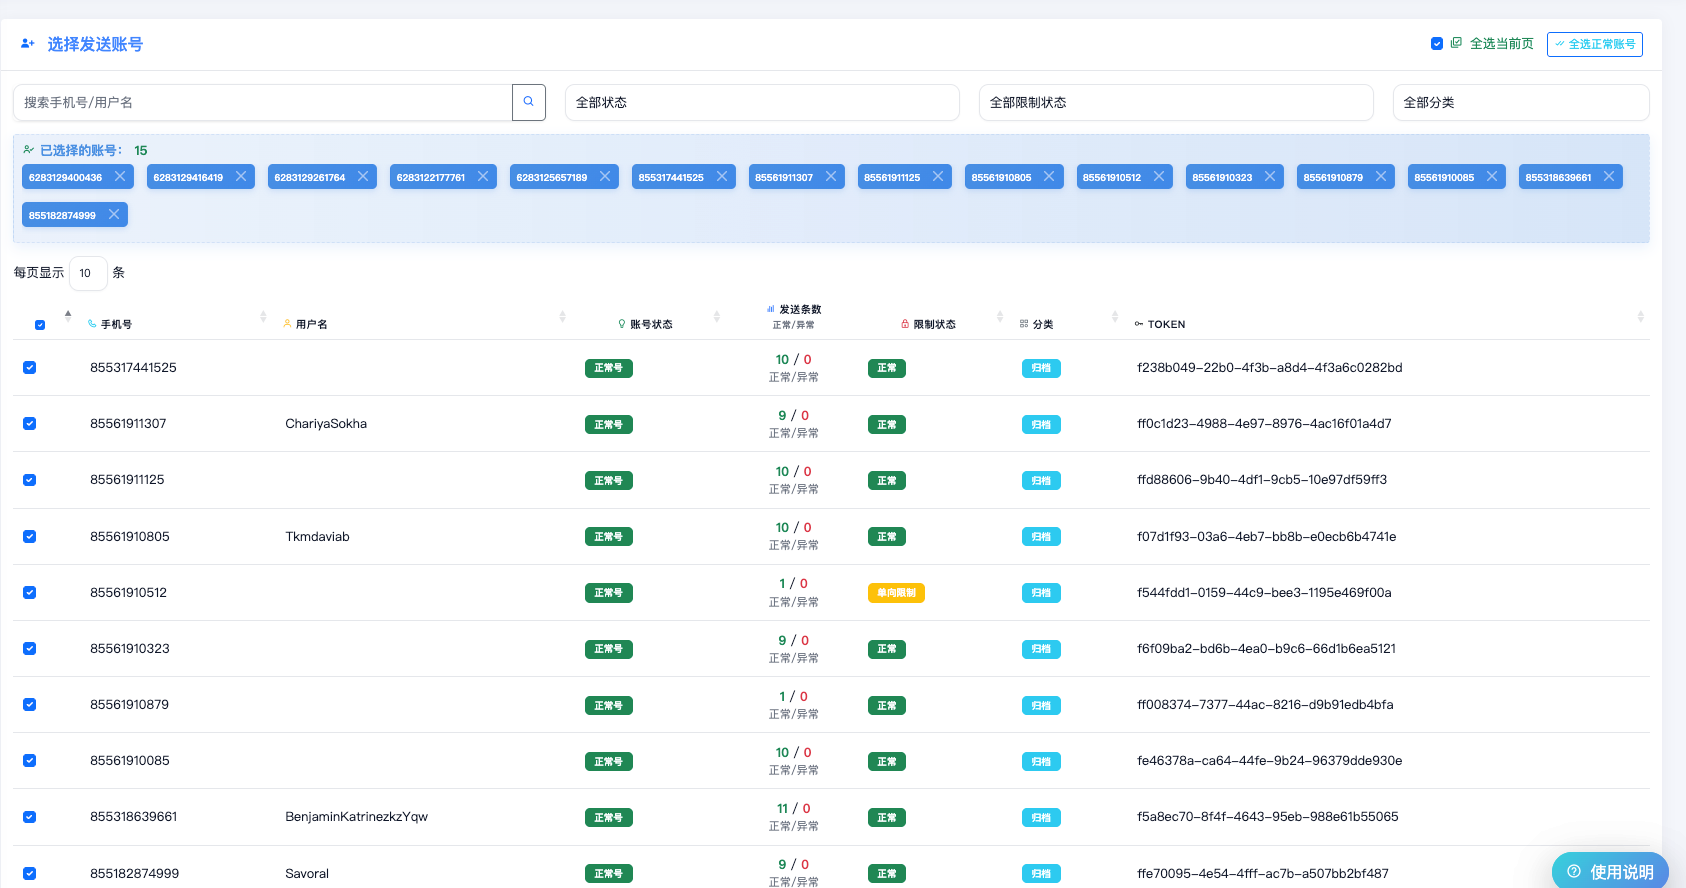
Task: Open the 全部限制状态 filter dropdown
Action: [x=1175, y=102]
